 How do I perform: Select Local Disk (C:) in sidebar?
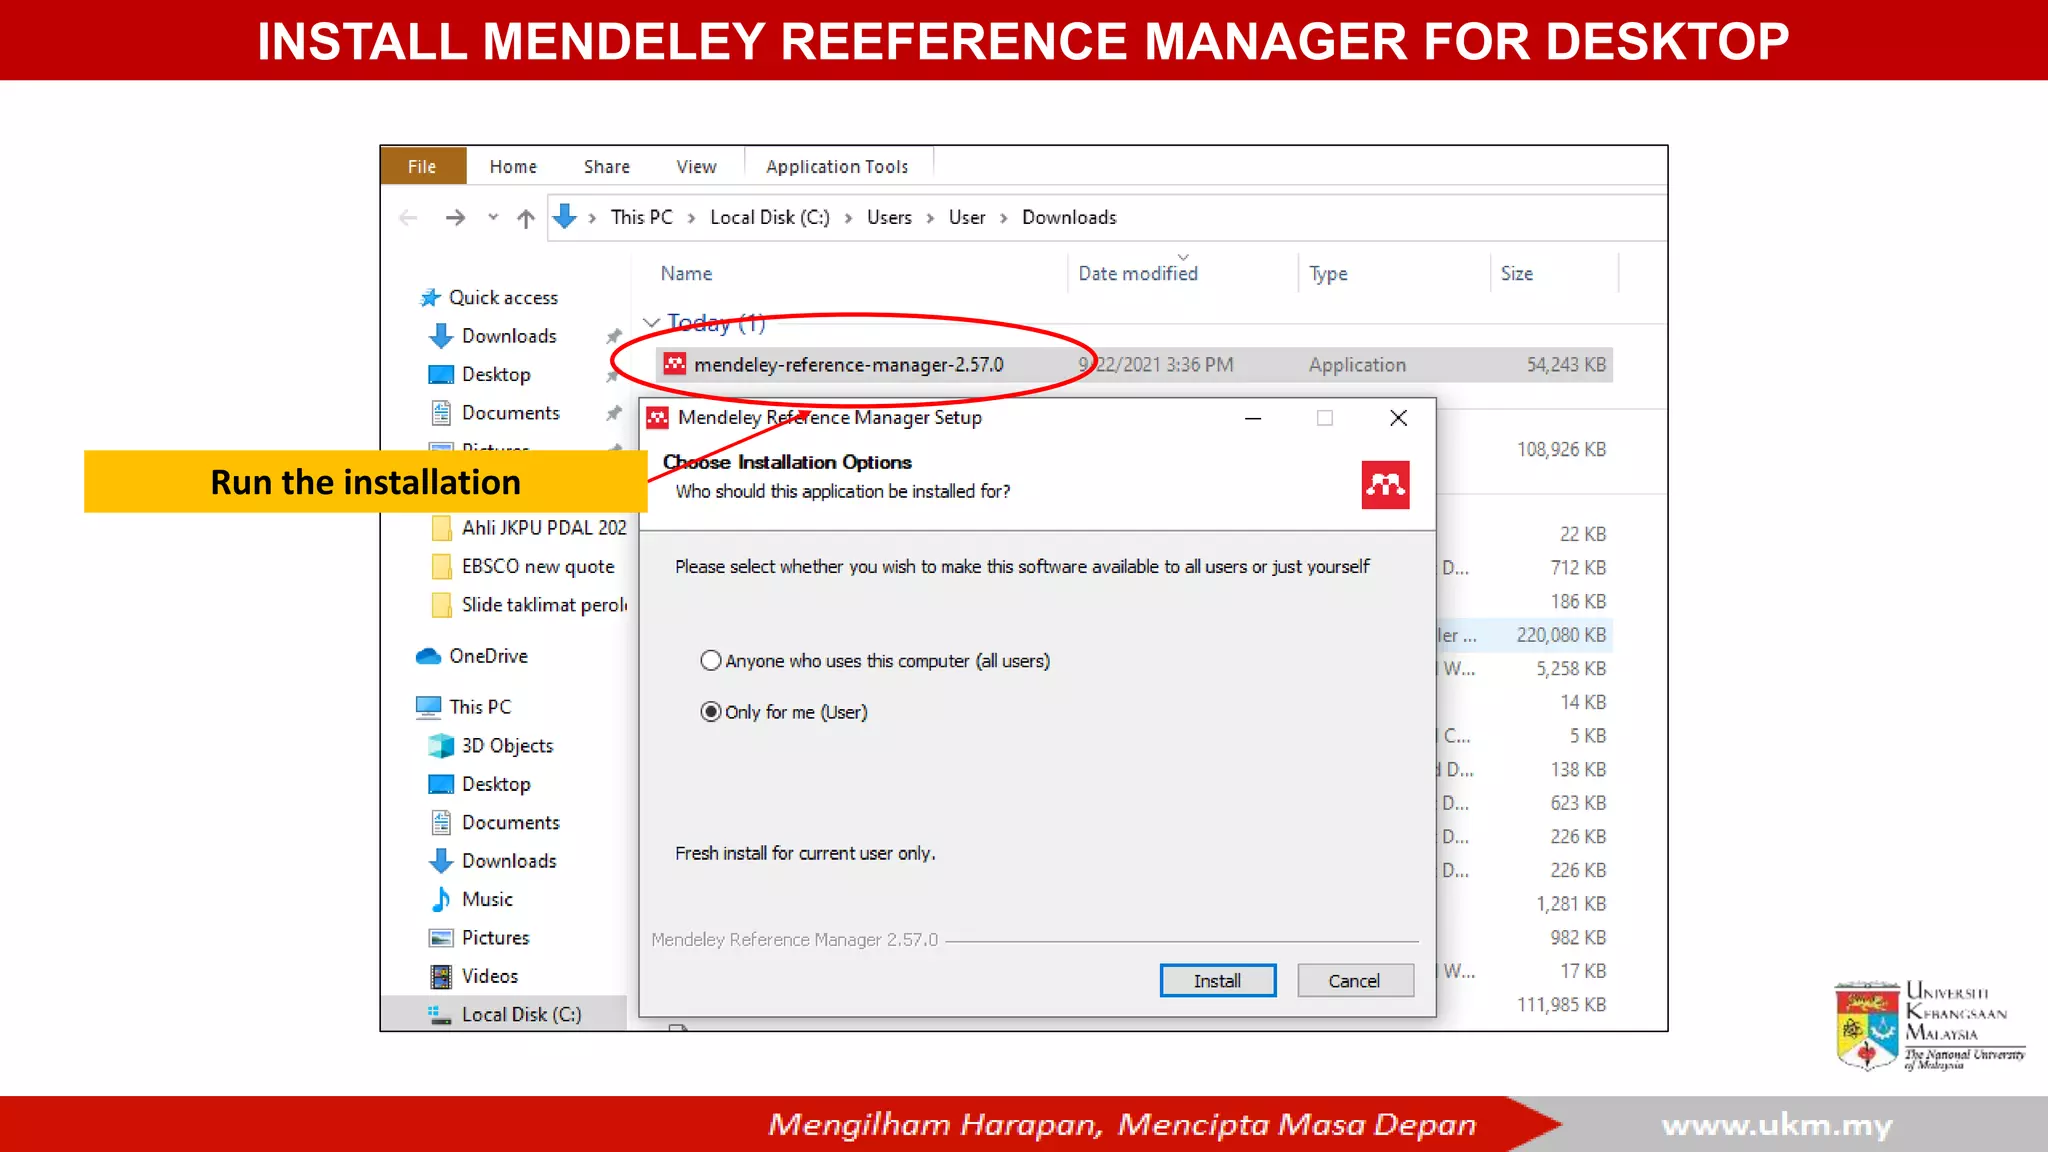point(521,1014)
